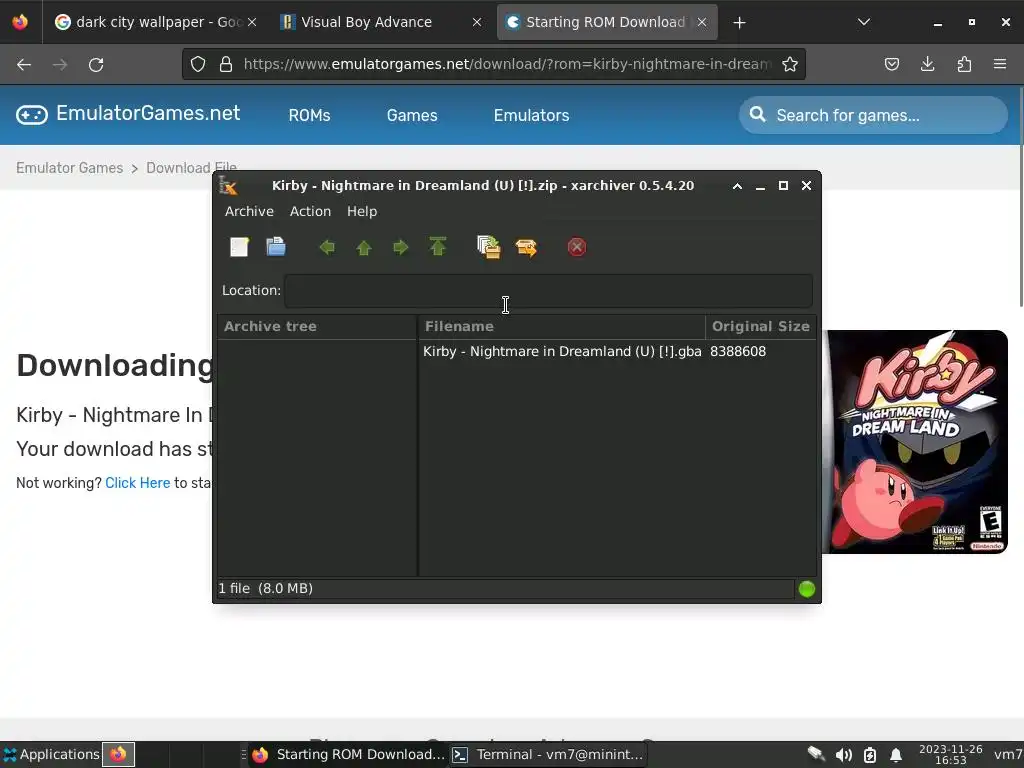The image size is (1024, 768).
Task: Sort by Filename column header
Action: click(562, 327)
